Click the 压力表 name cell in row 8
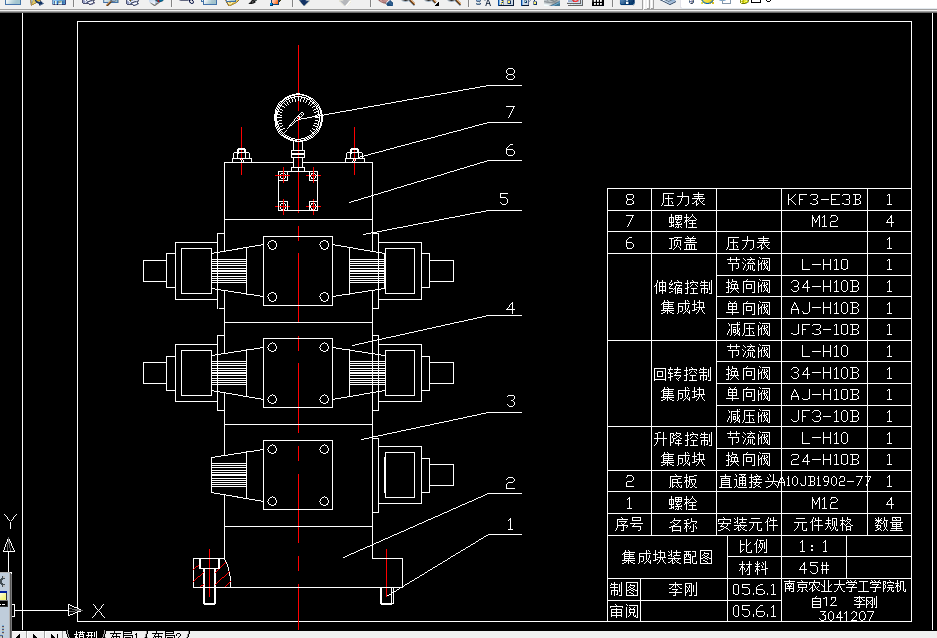Image resolution: width=937 pixels, height=638 pixels. pyautogui.click(x=683, y=200)
